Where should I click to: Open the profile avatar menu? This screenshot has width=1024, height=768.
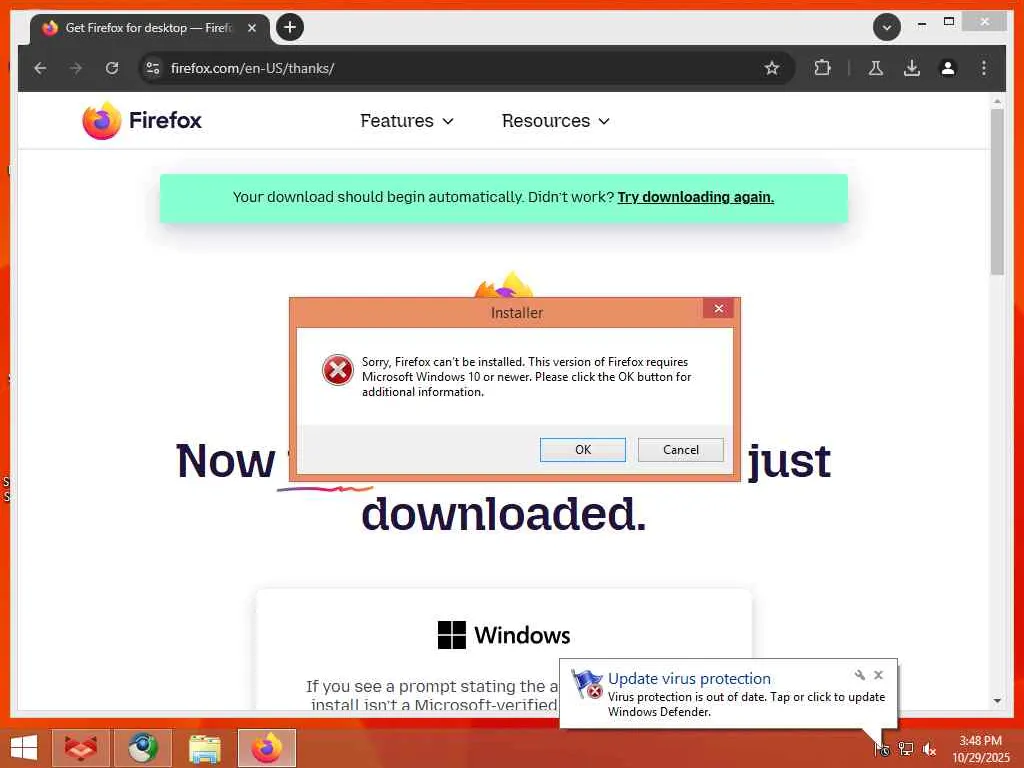point(948,68)
